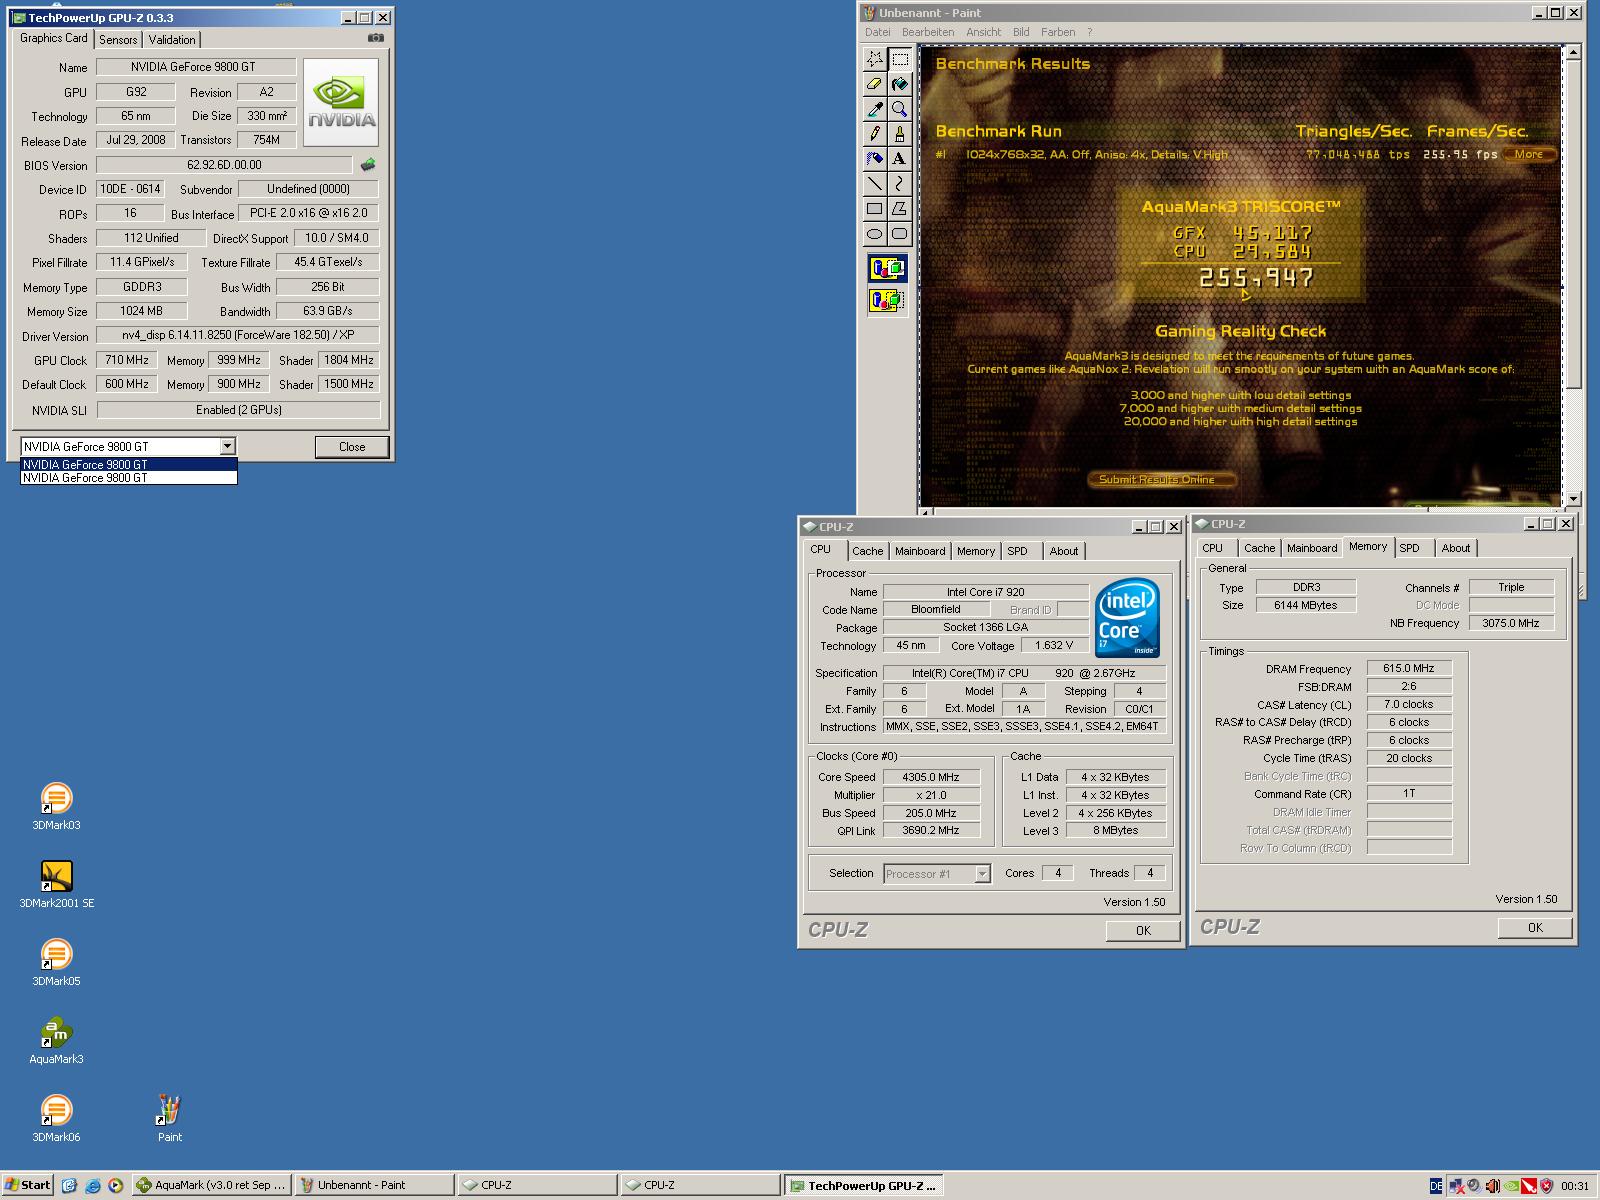Choose the Eraser tool in Paint

[x=875, y=84]
